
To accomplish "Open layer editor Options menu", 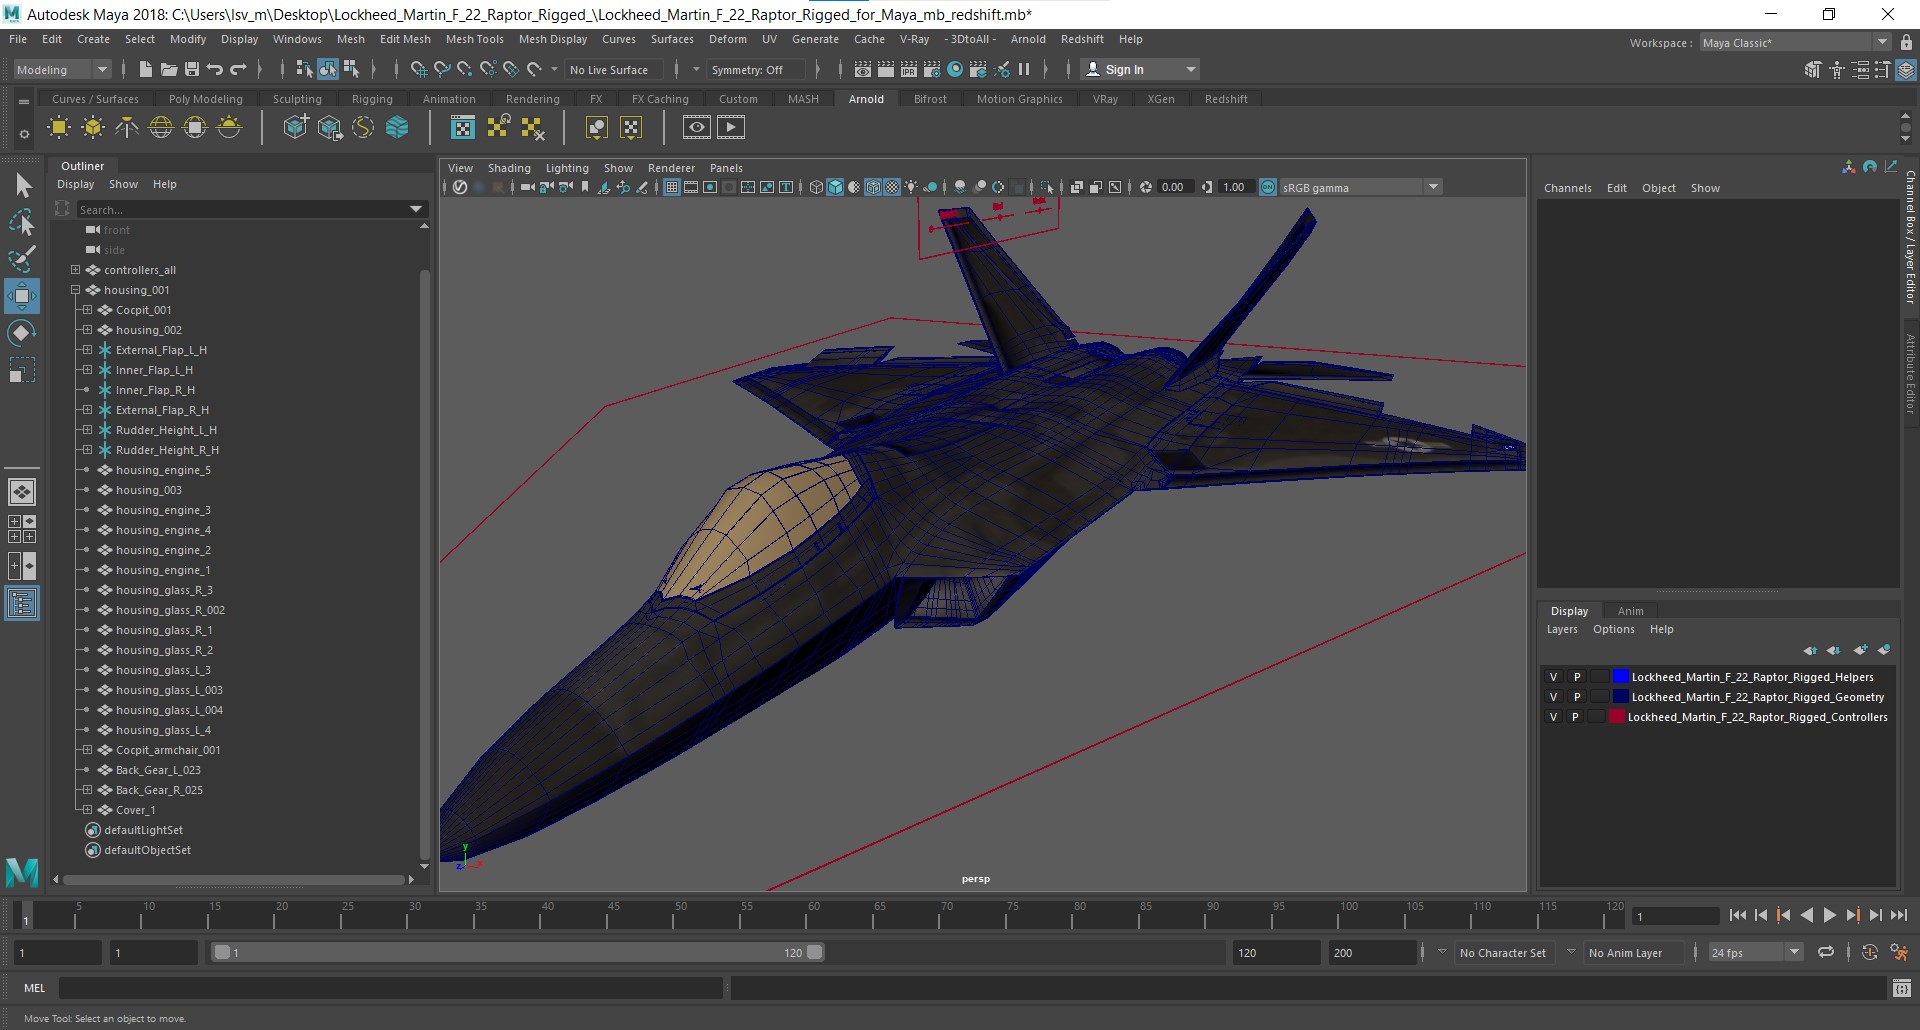I will click(1613, 629).
